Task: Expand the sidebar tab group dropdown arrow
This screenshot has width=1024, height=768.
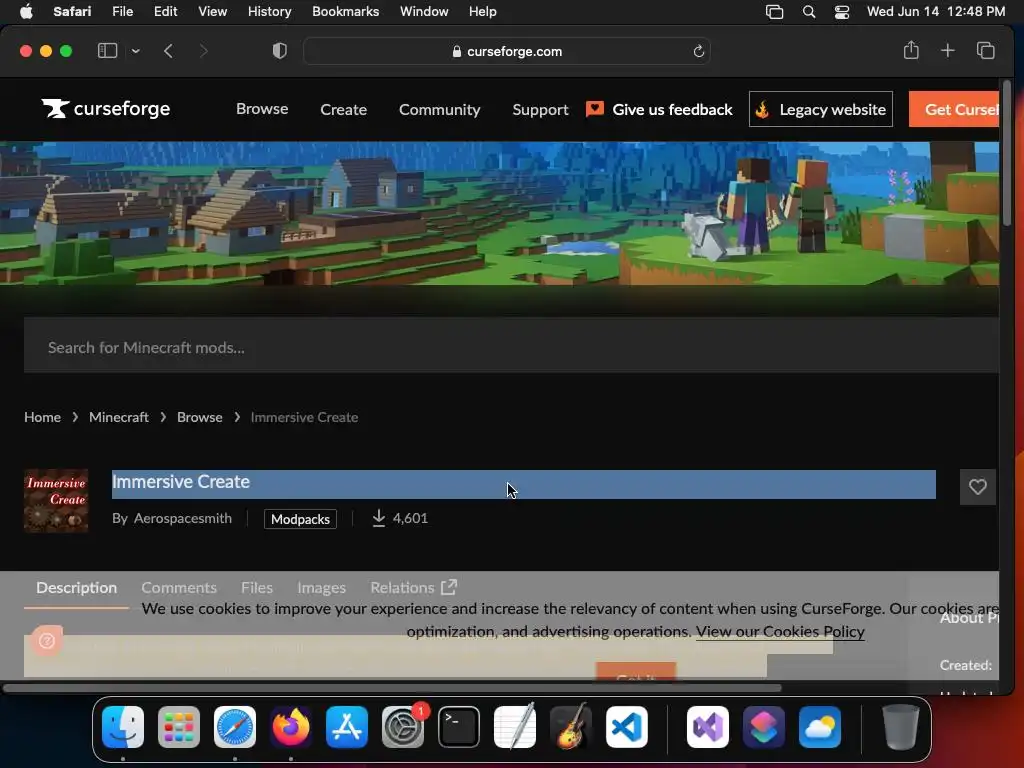Action: (x=135, y=51)
